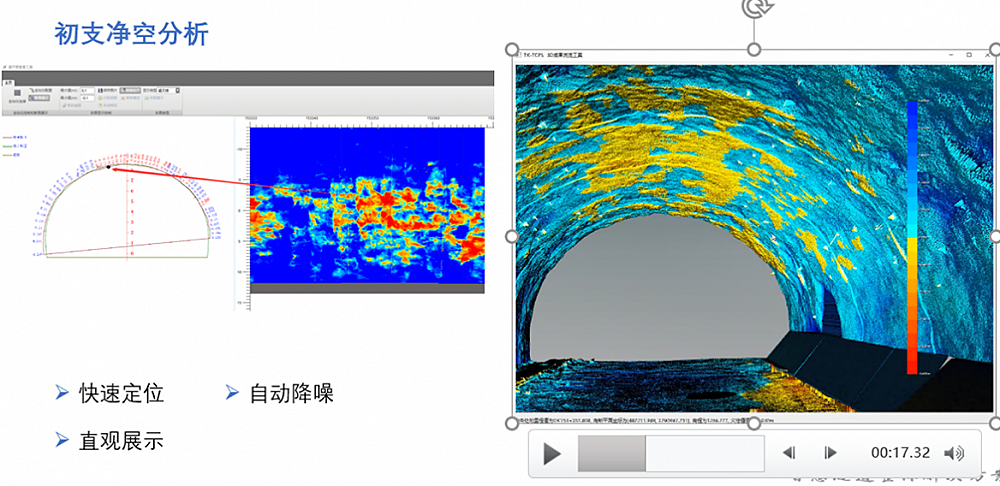The height and width of the screenshot is (486, 1000).
Task: Select the tunnel cross-section diagram
Action: (x=125, y=210)
